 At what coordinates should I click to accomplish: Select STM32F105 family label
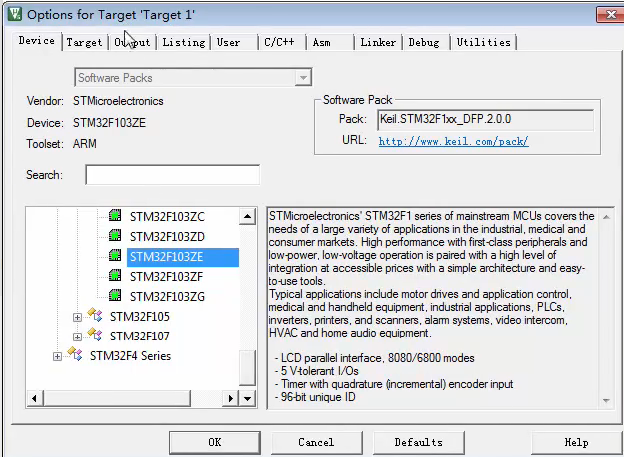coord(140,316)
